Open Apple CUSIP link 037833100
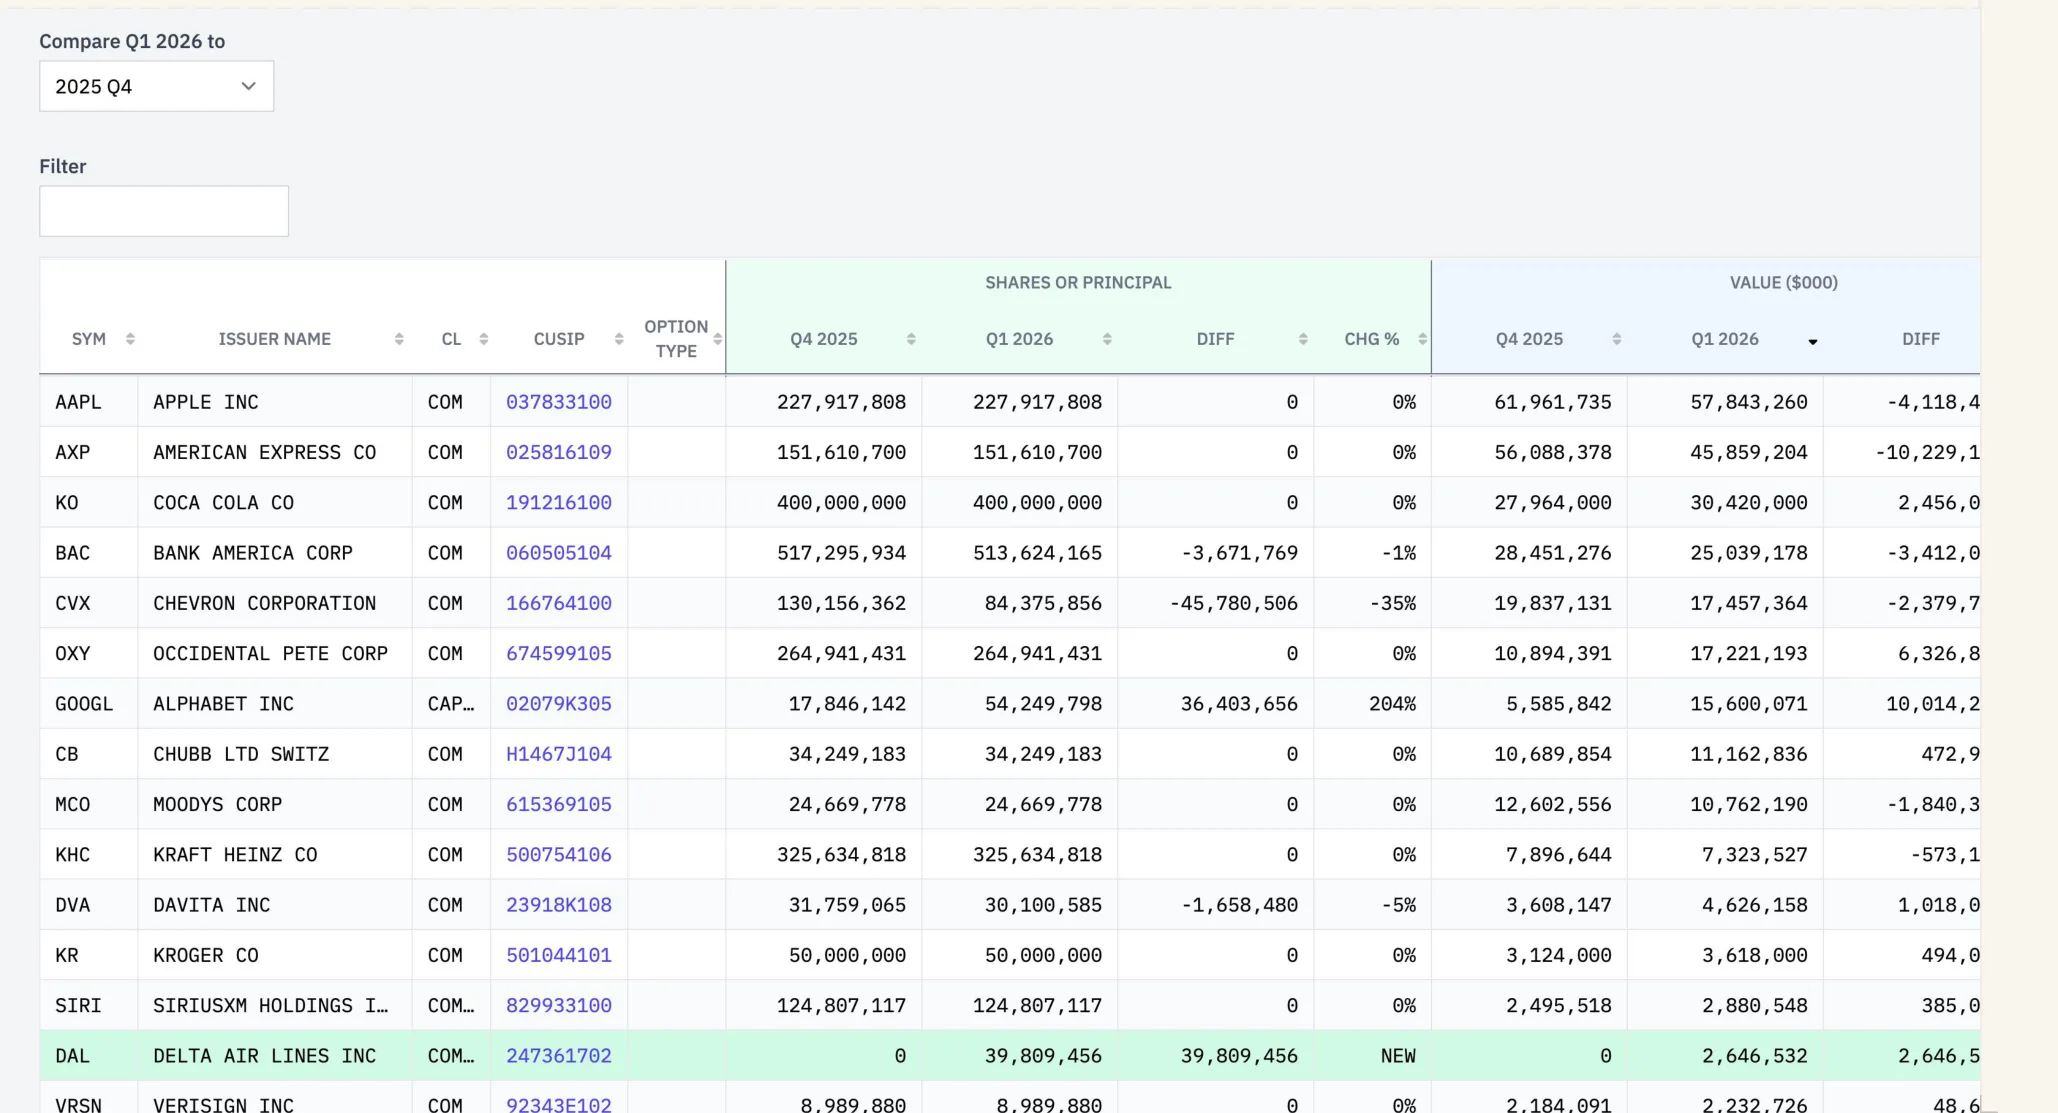This screenshot has width=2058, height=1113. pos(559,402)
